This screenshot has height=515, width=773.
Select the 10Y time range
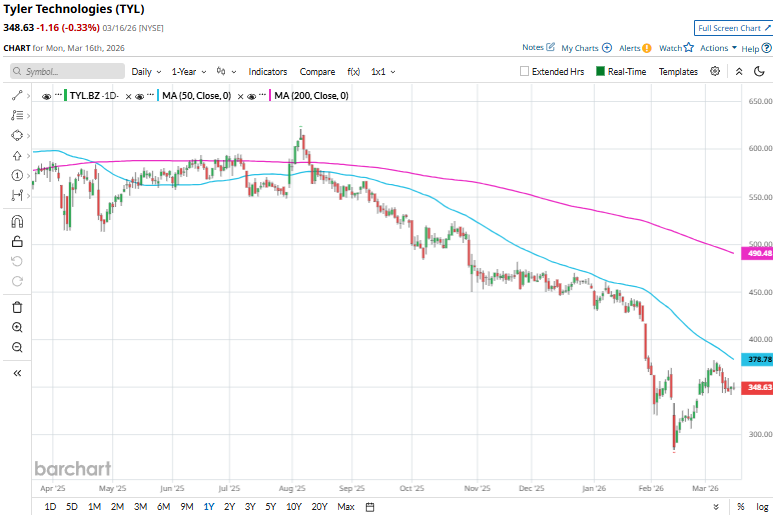(294, 507)
